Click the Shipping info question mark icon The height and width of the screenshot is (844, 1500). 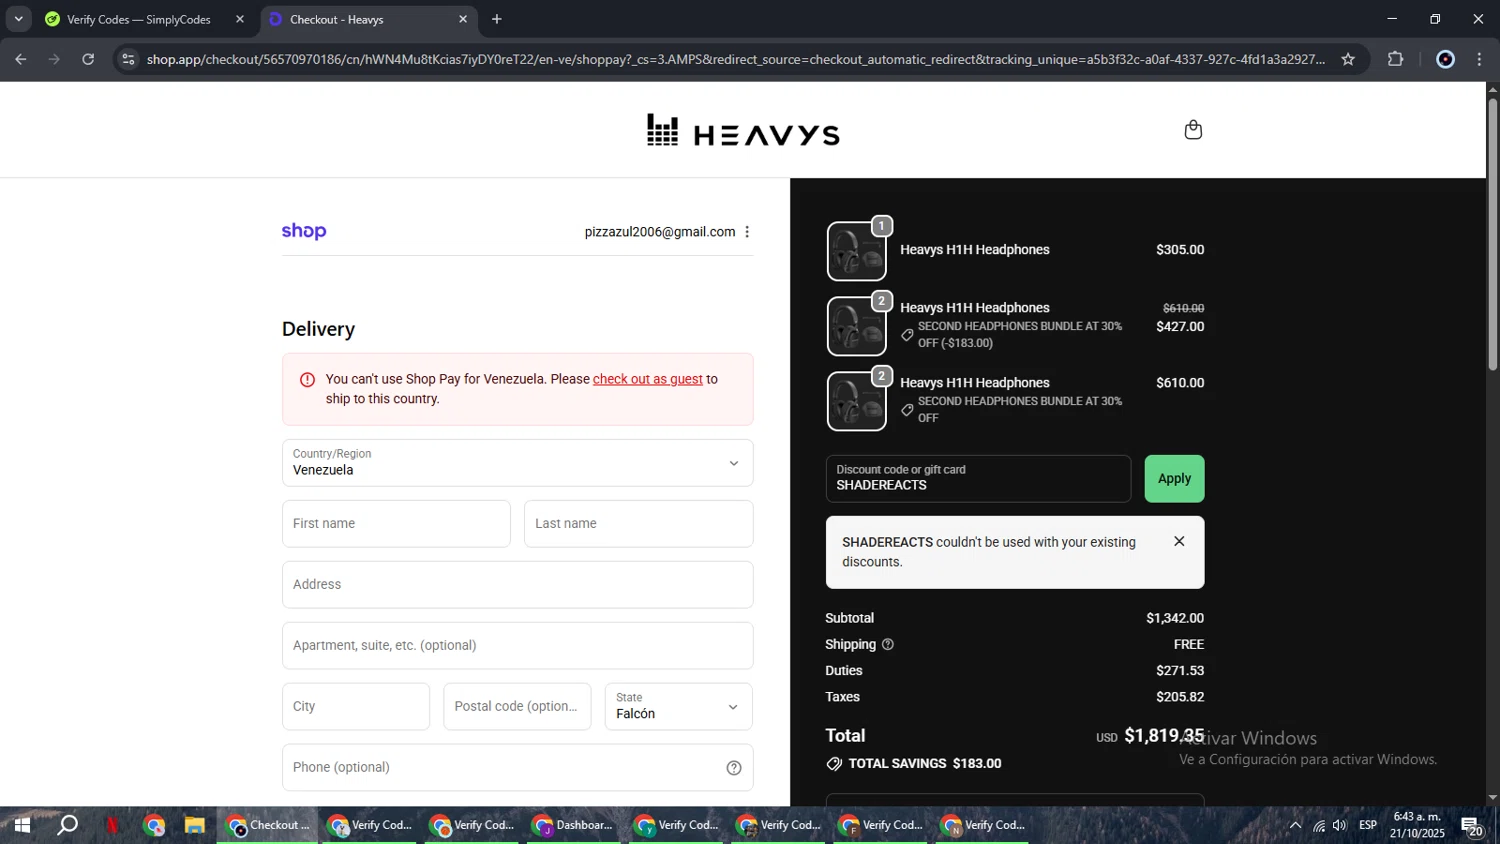(888, 645)
